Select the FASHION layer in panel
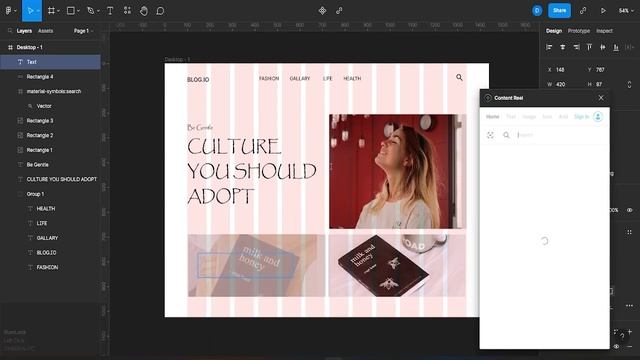The image size is (640, 360). (50, 268)
